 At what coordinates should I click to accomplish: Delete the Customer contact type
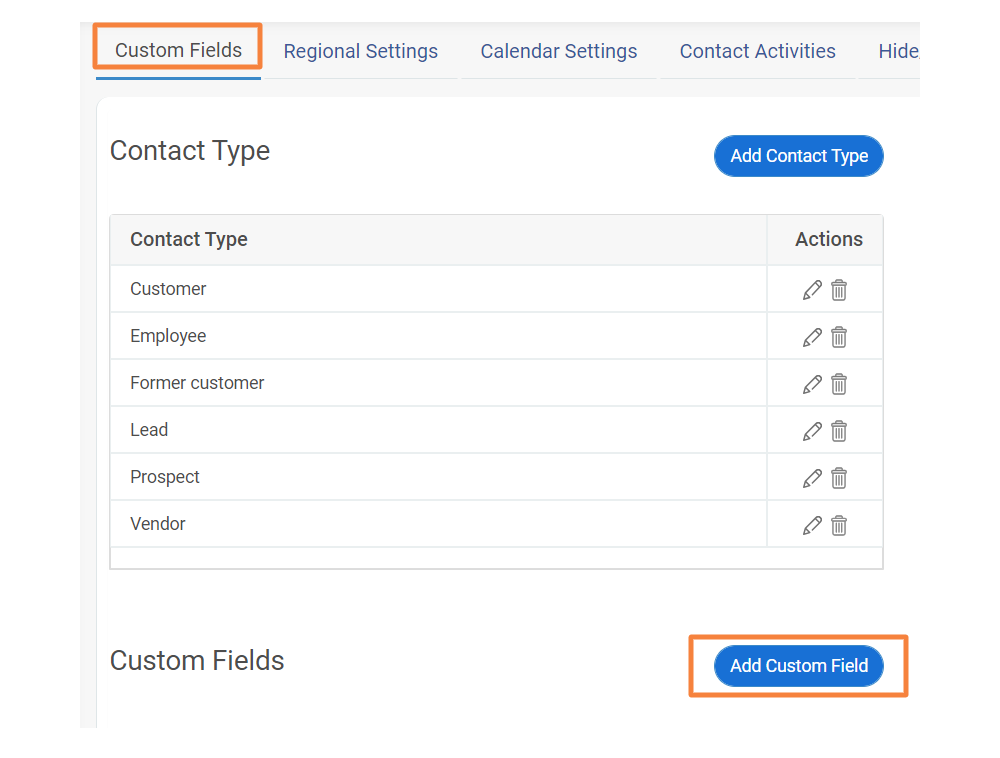tap(839, 290)
